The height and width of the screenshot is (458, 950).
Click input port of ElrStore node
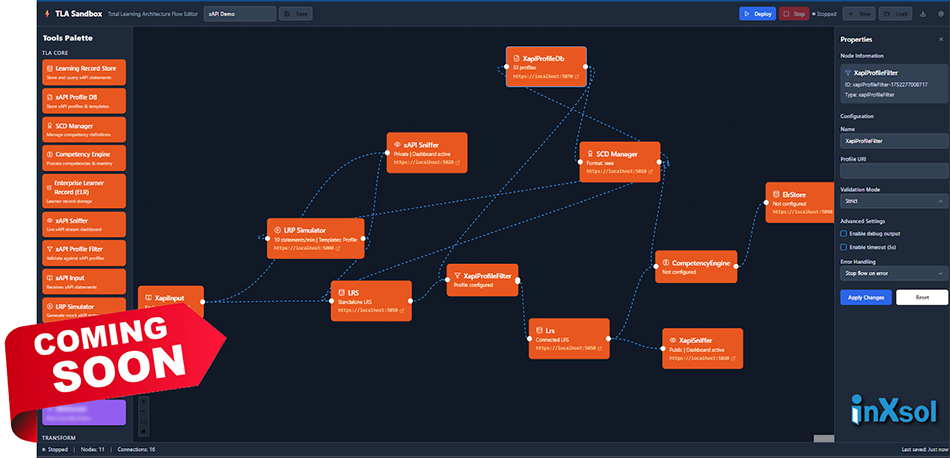(x=766, y=202)
